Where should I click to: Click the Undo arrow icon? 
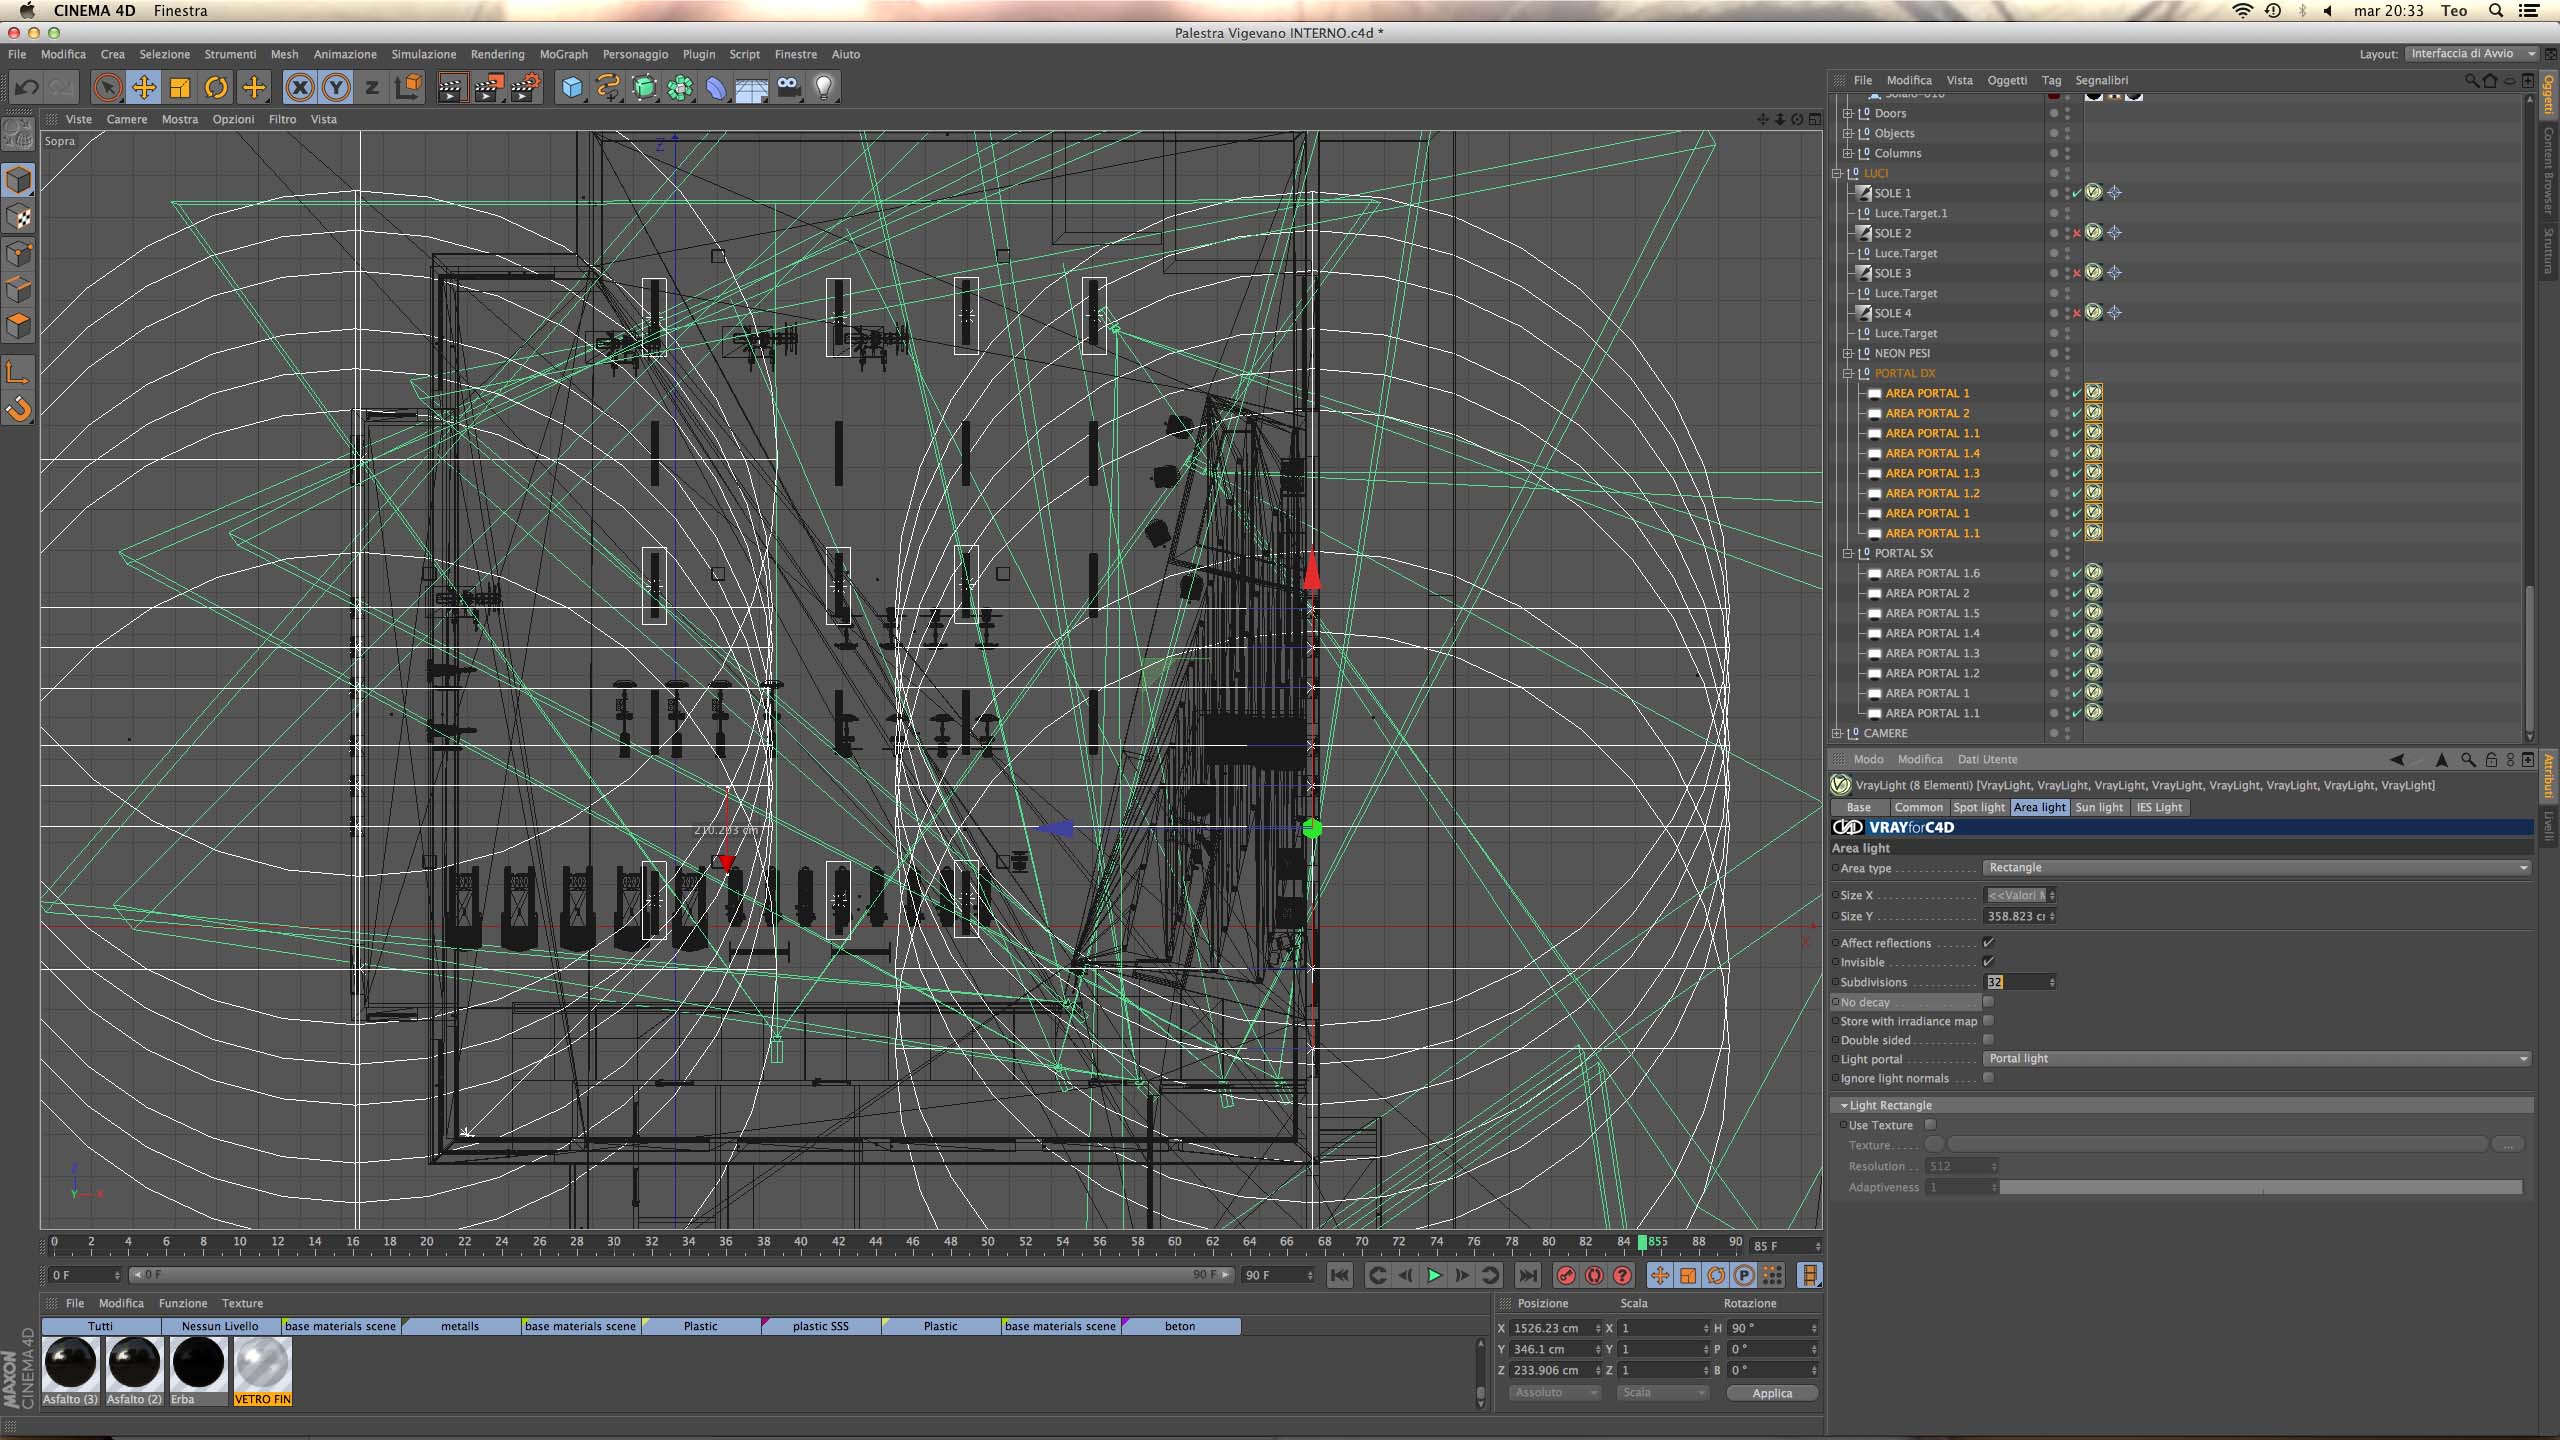(x=27, y=88)
